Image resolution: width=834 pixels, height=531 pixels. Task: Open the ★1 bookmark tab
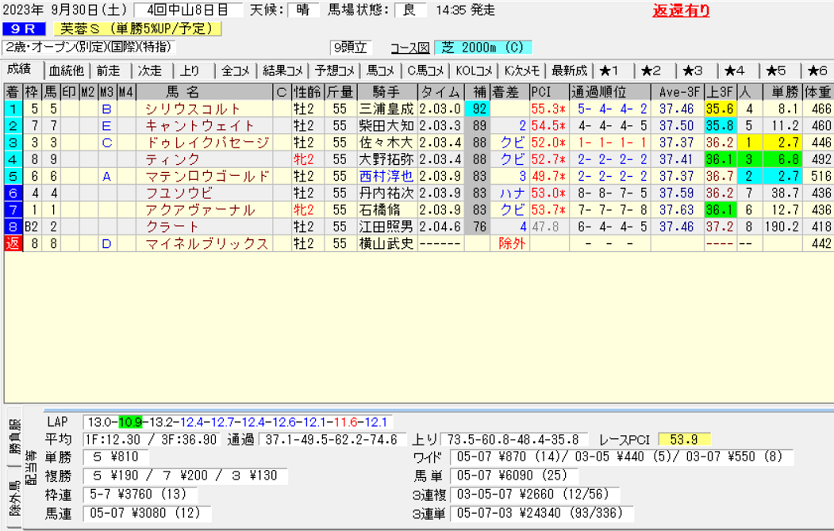(x=610, y=70)
